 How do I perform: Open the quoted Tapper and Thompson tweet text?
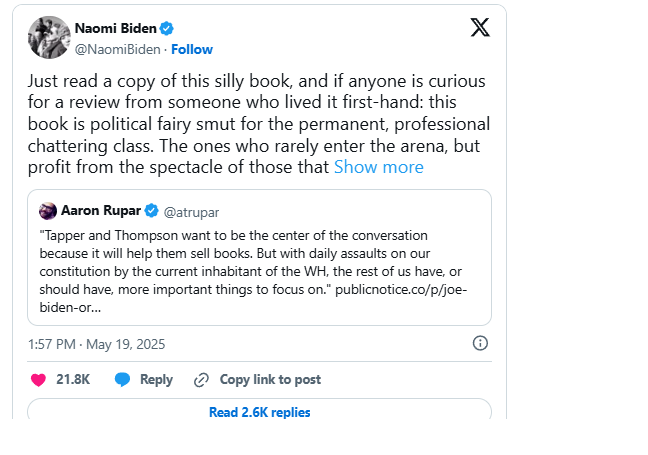(258, 267)
